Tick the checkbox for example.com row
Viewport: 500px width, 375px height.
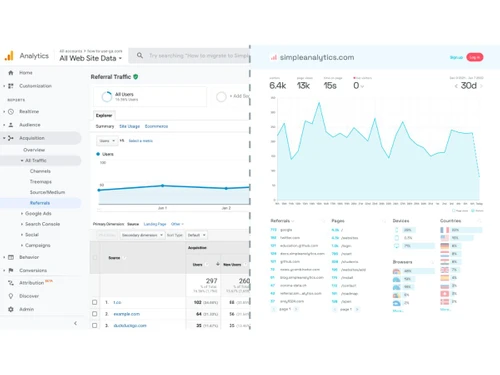95,314
